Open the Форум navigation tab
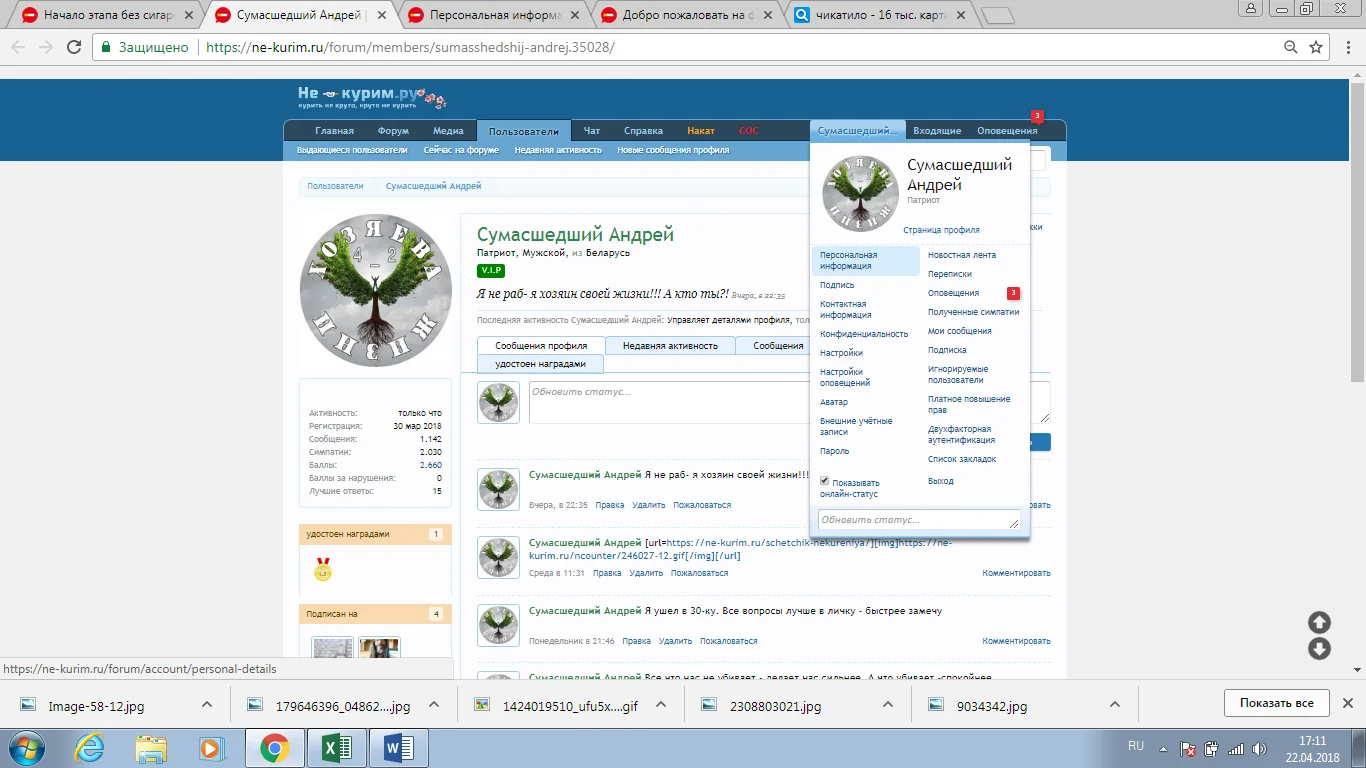 (x=393, y=131)
